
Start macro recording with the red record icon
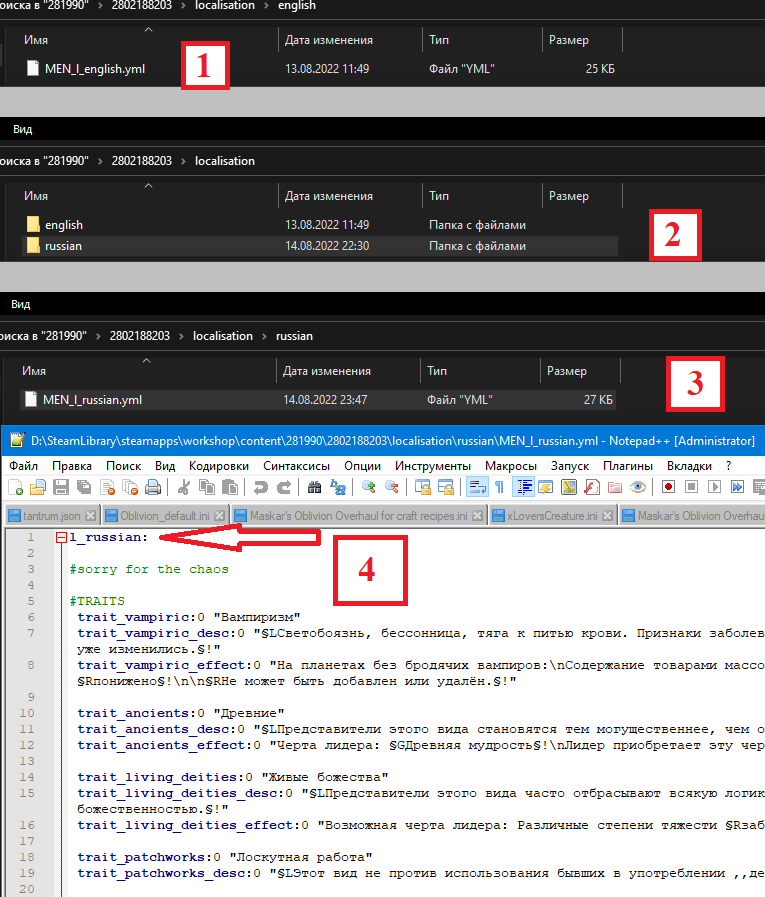(668, 487)
